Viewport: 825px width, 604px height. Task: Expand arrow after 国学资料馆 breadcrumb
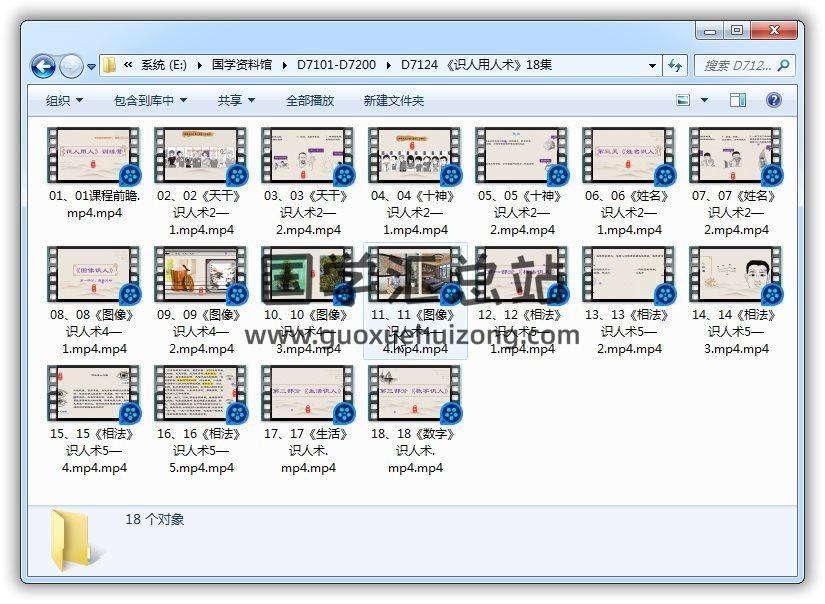point(284,65)
